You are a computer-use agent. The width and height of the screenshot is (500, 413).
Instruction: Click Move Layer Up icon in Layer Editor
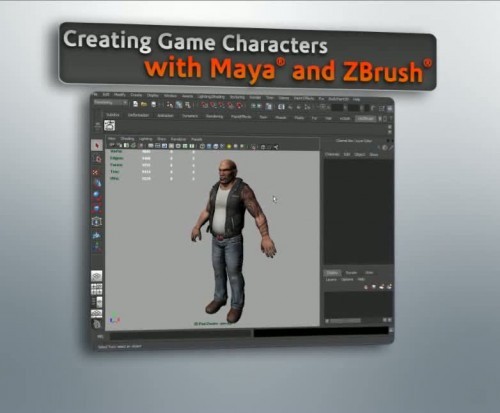[366, 286]
